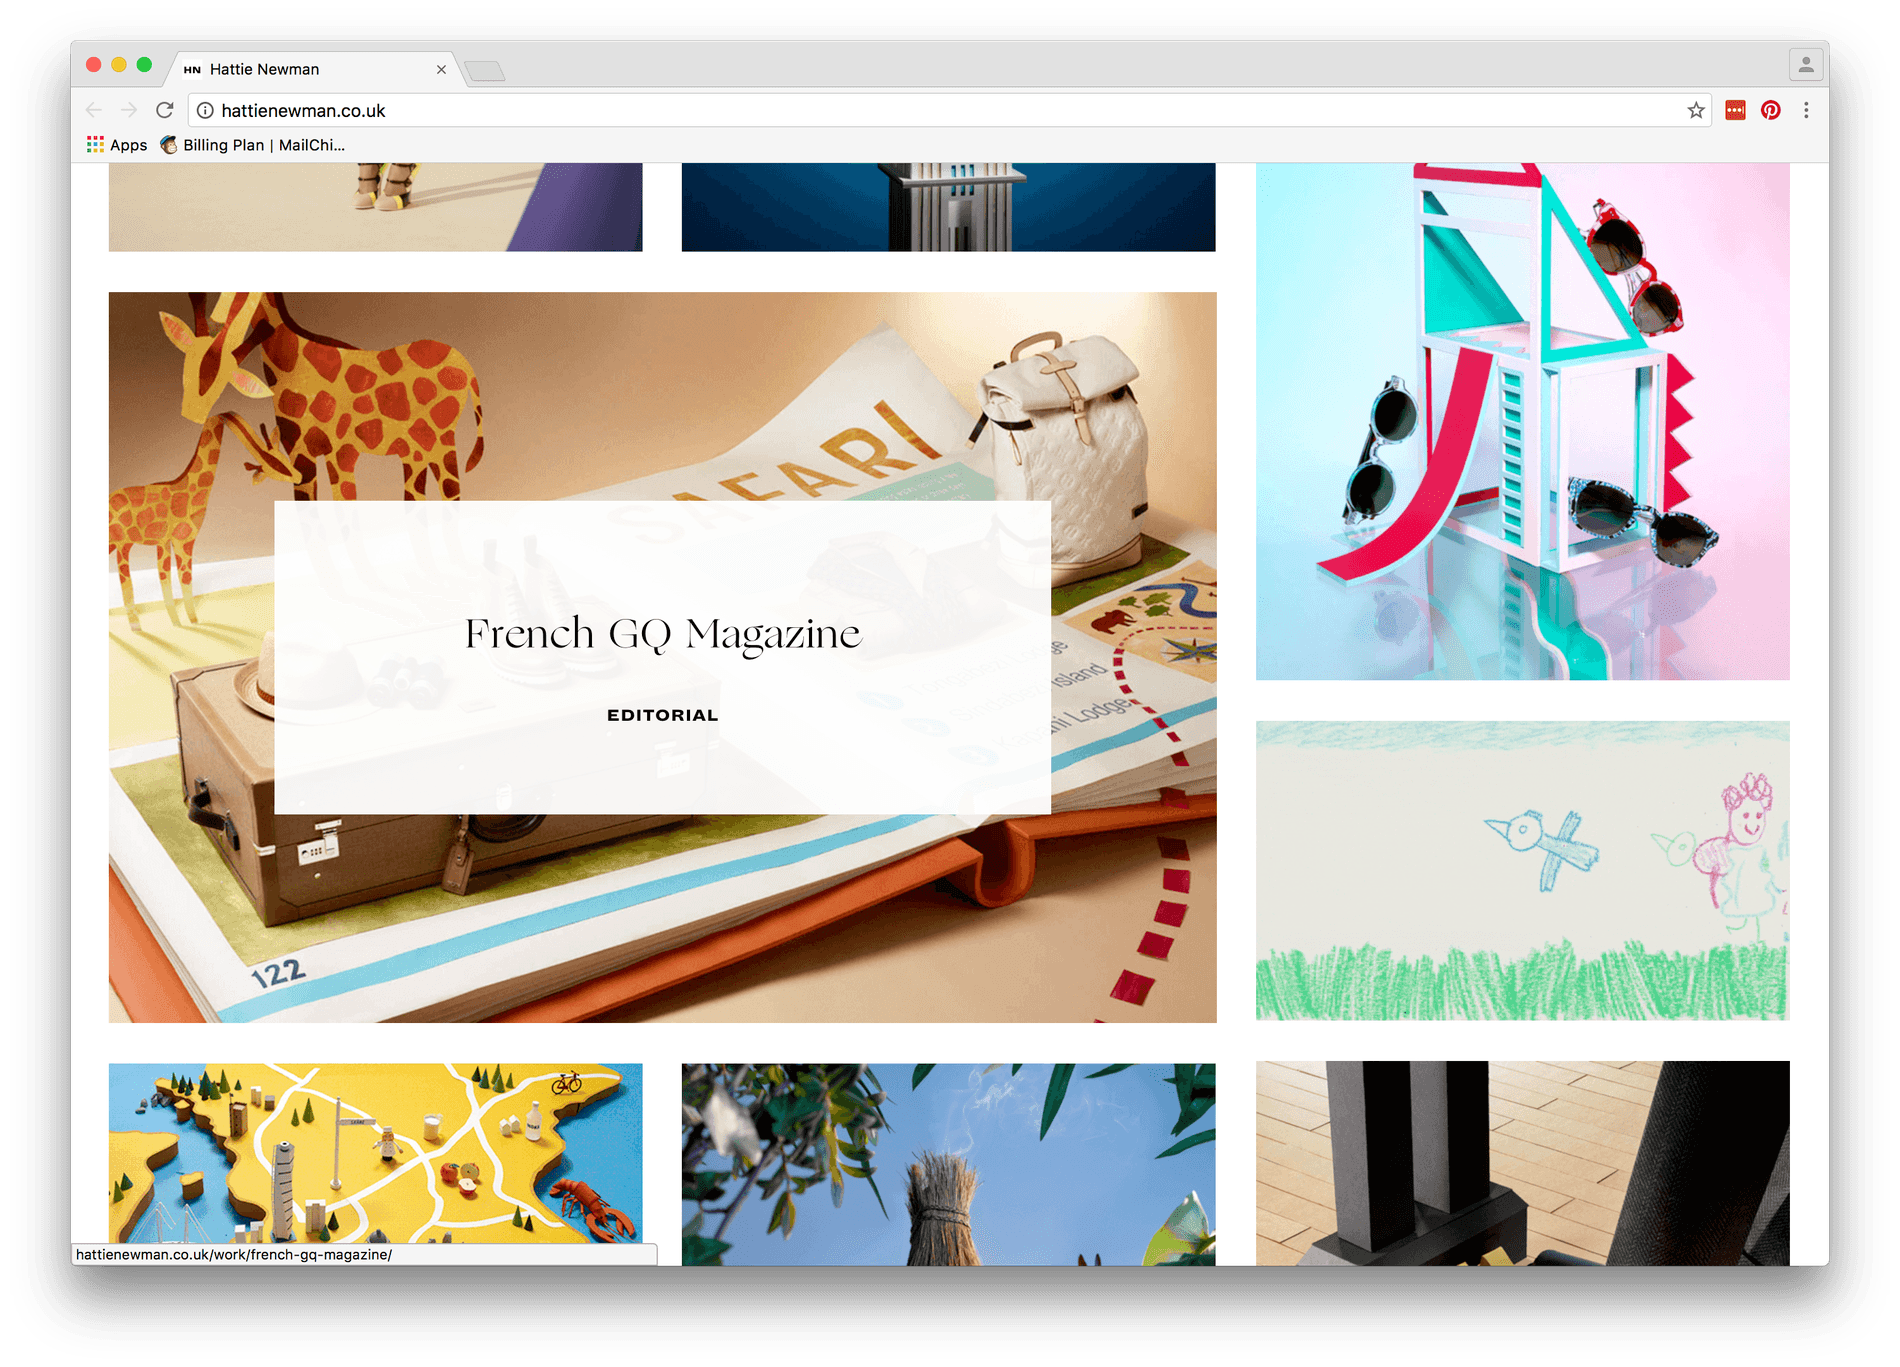Open the yellow paper map thumbnail
1900x1367 pixels.
375,1153
